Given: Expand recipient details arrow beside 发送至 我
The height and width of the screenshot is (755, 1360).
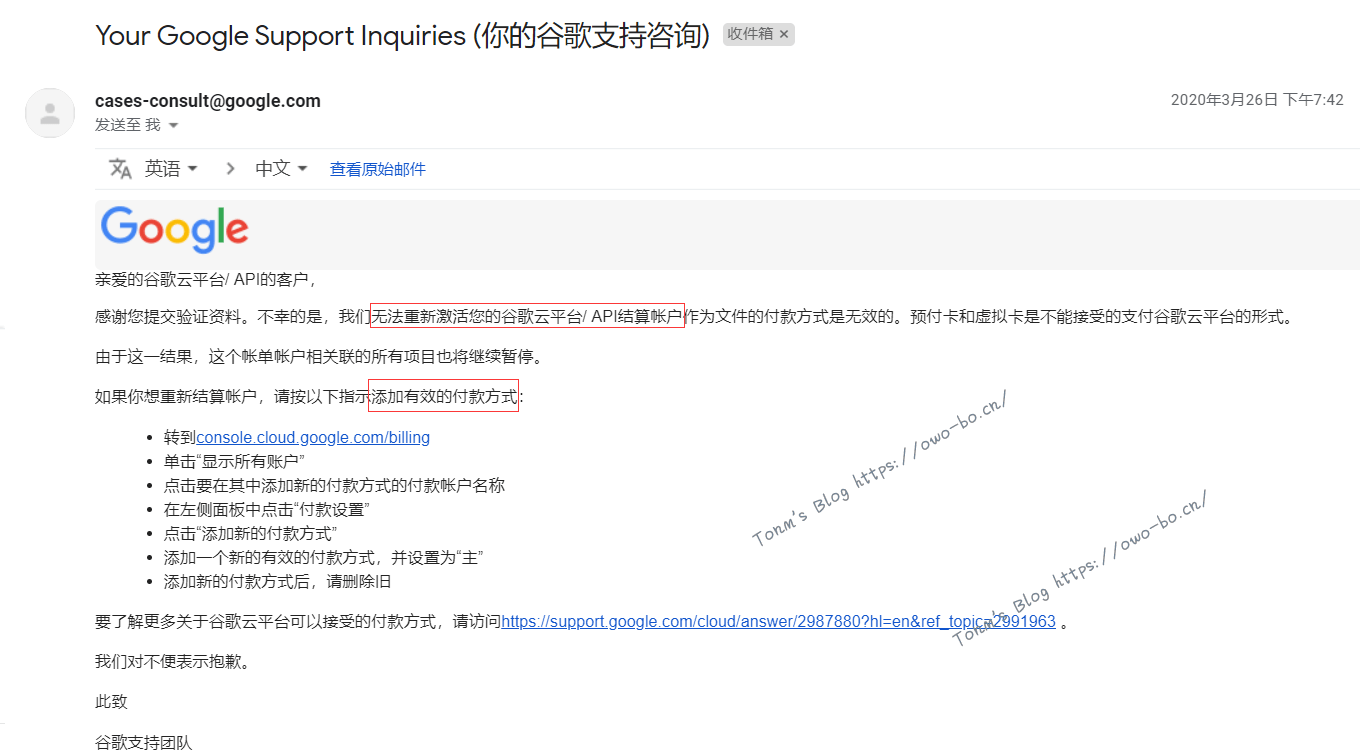Looking at the screenshot, I should coord(173,126).
